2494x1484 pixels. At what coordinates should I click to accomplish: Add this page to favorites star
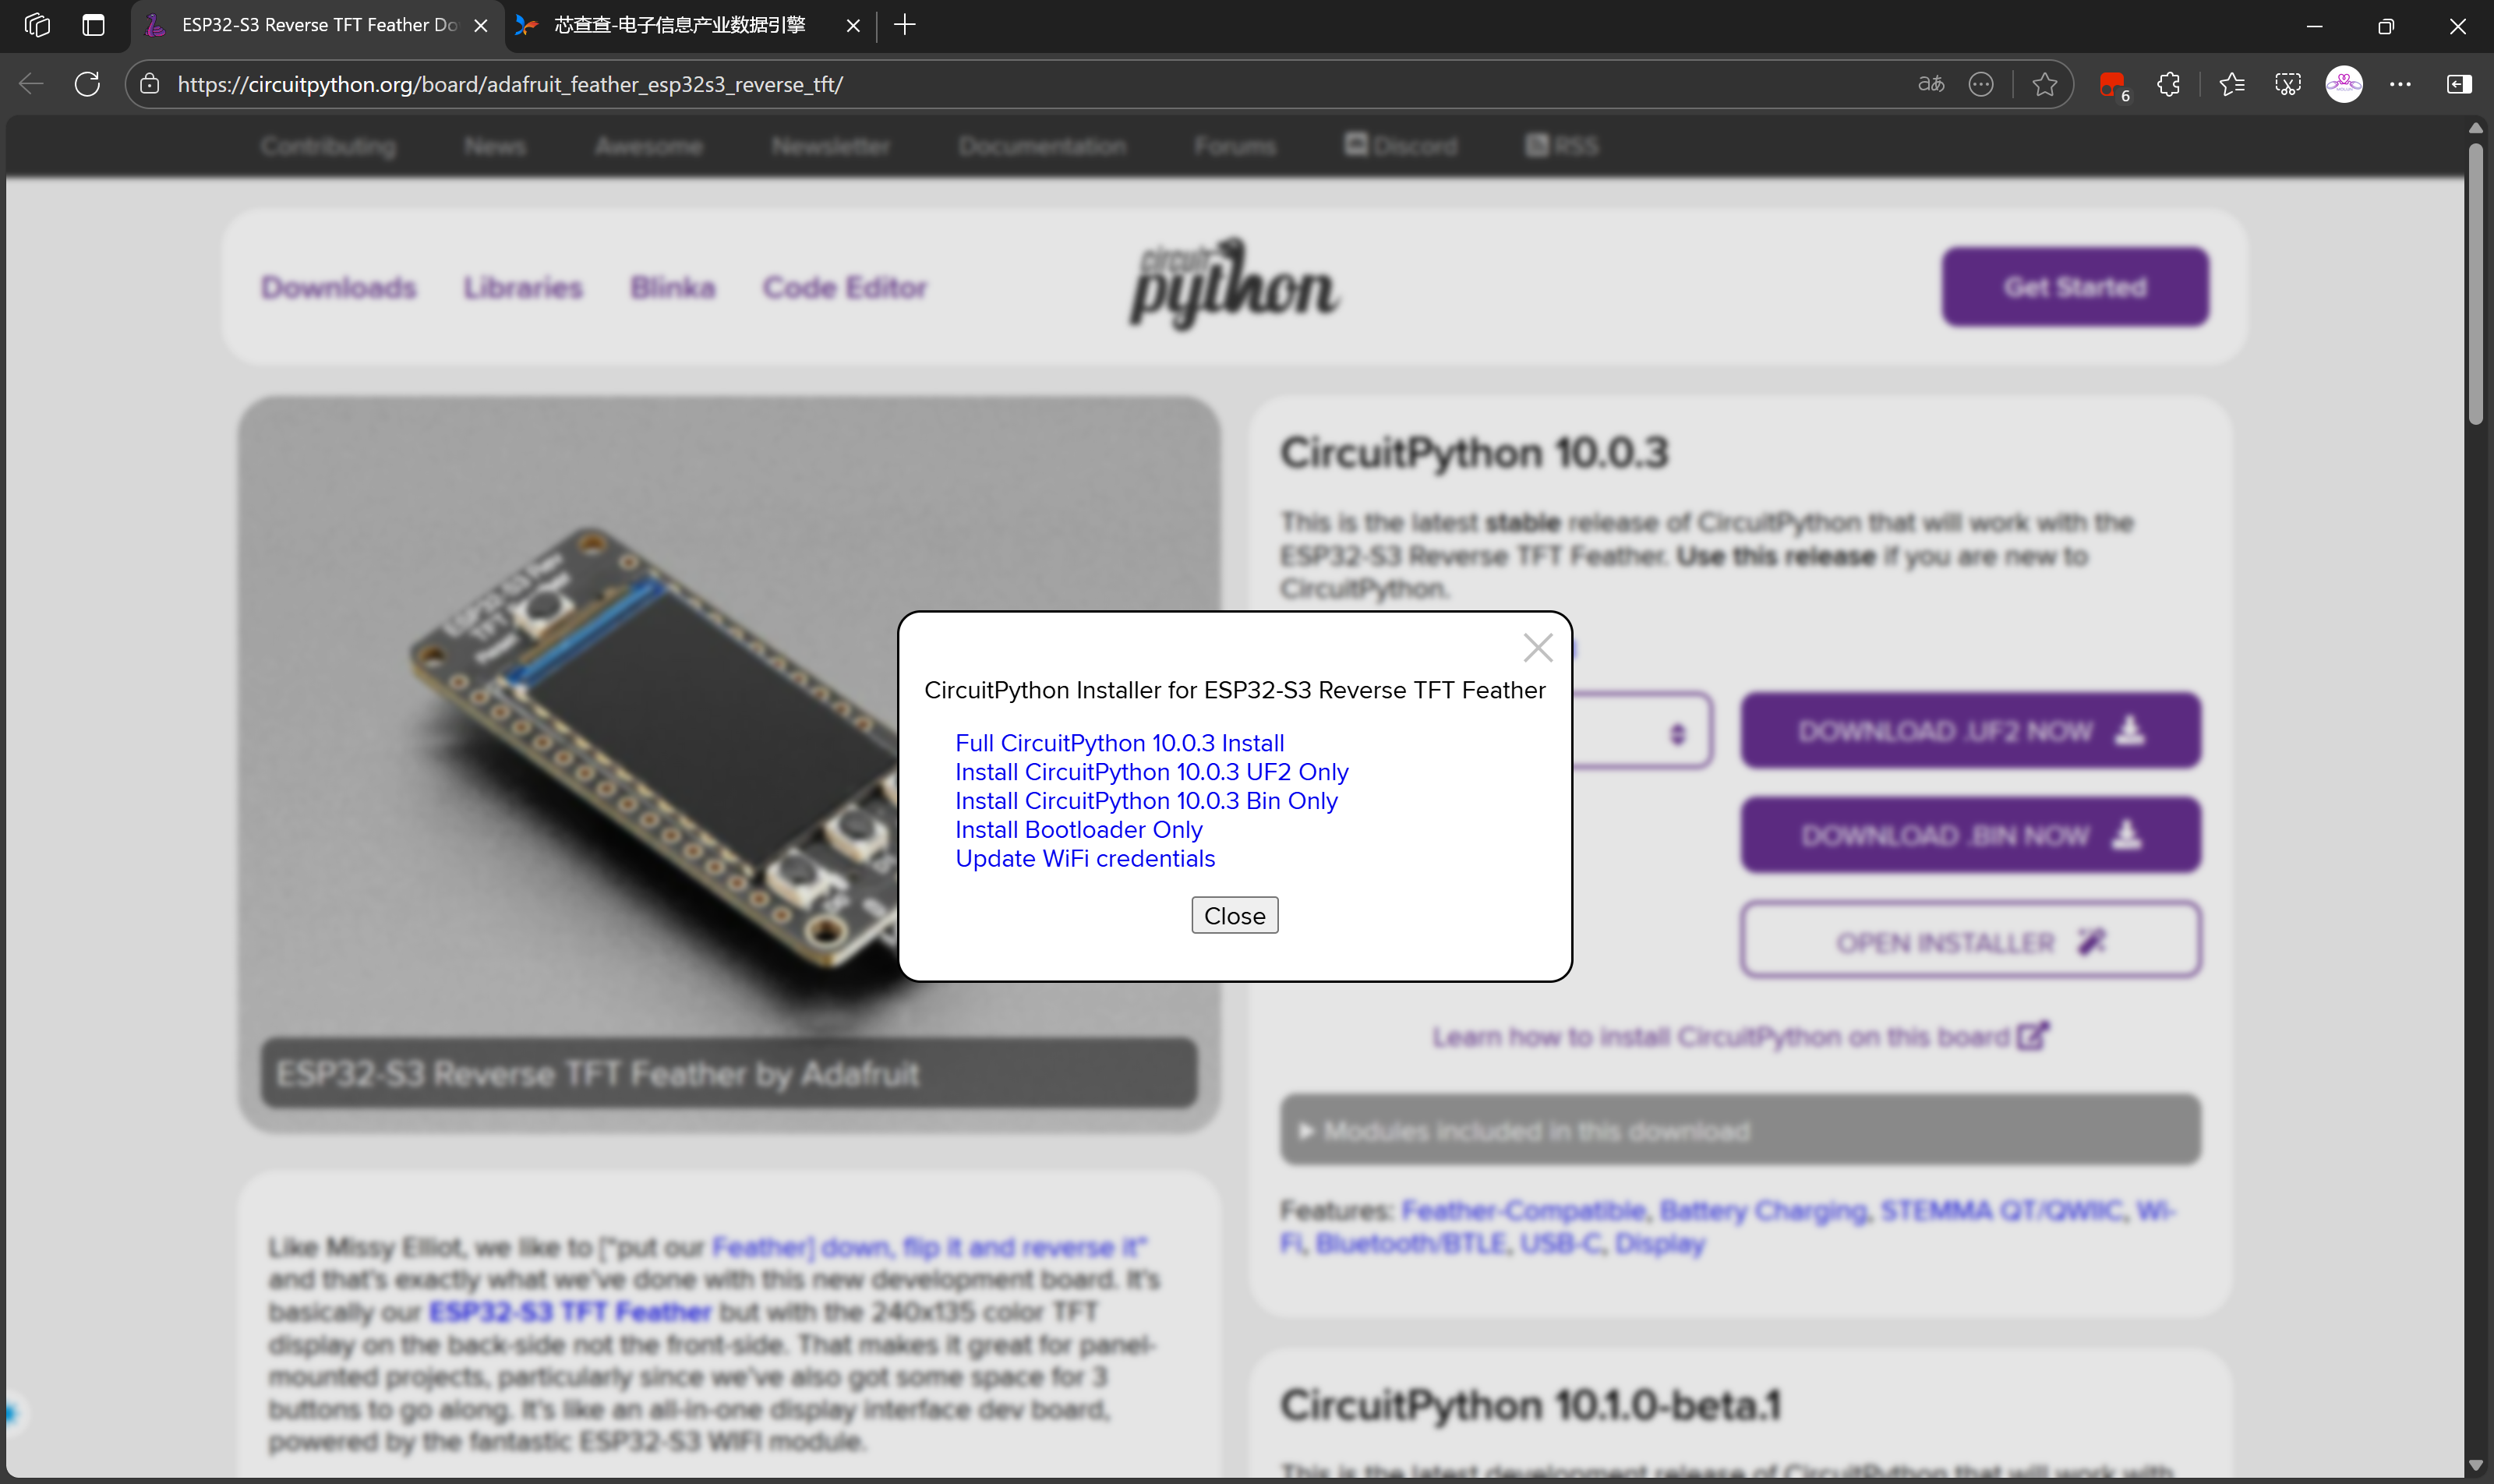(2044, 84)
